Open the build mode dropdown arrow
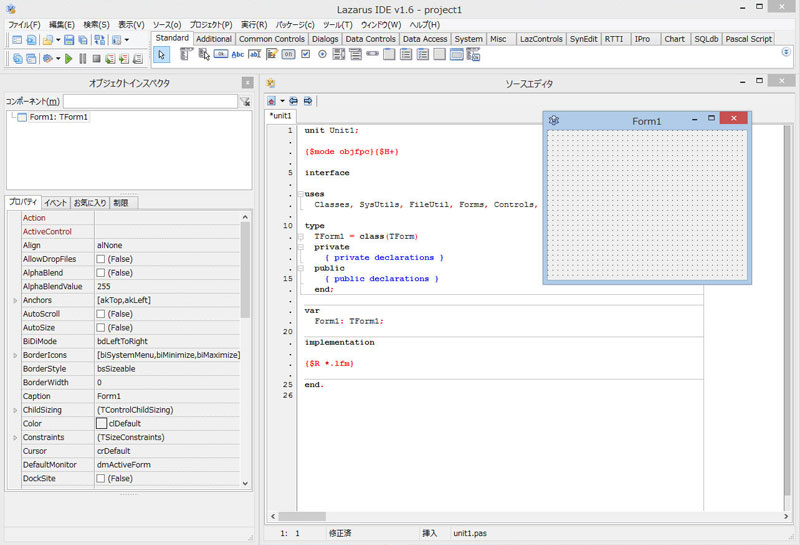The height and width of the screenshot is (545, 800). point(58,59)
